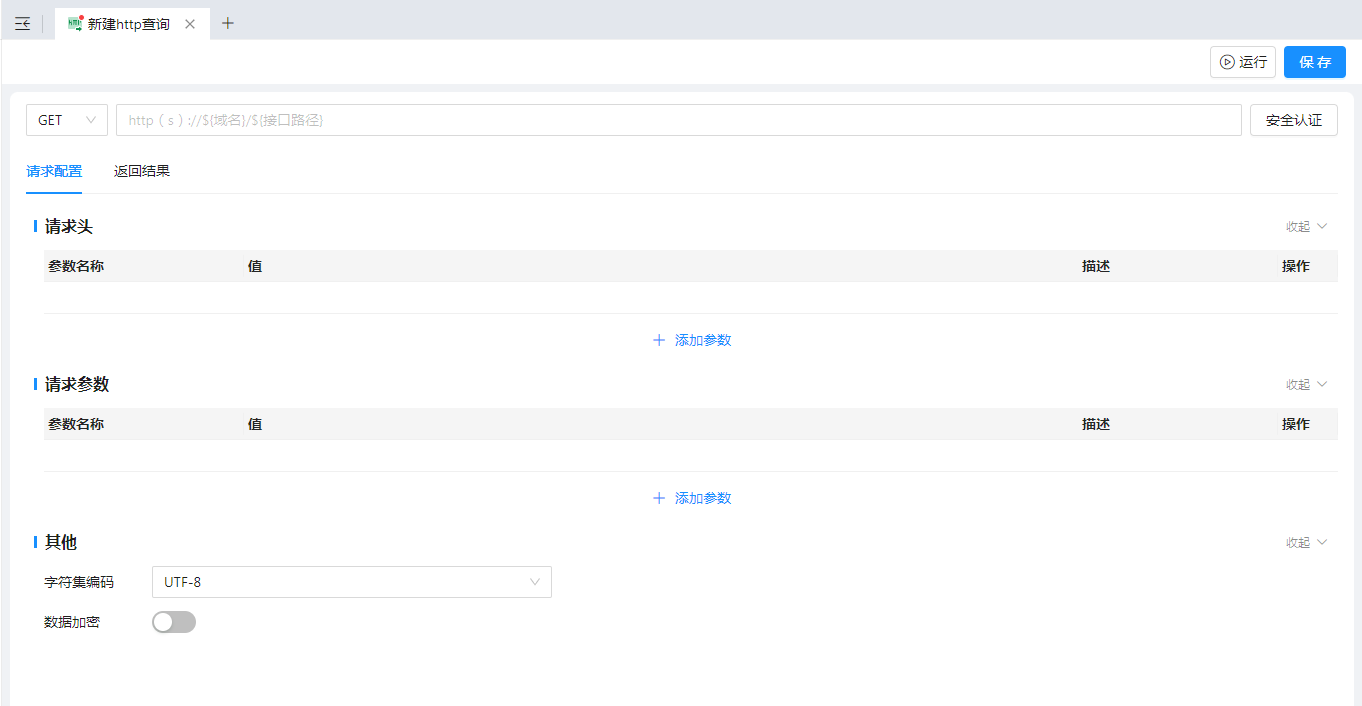
Task: Collapse the 请求参数 section
Action: point(1306,385)
